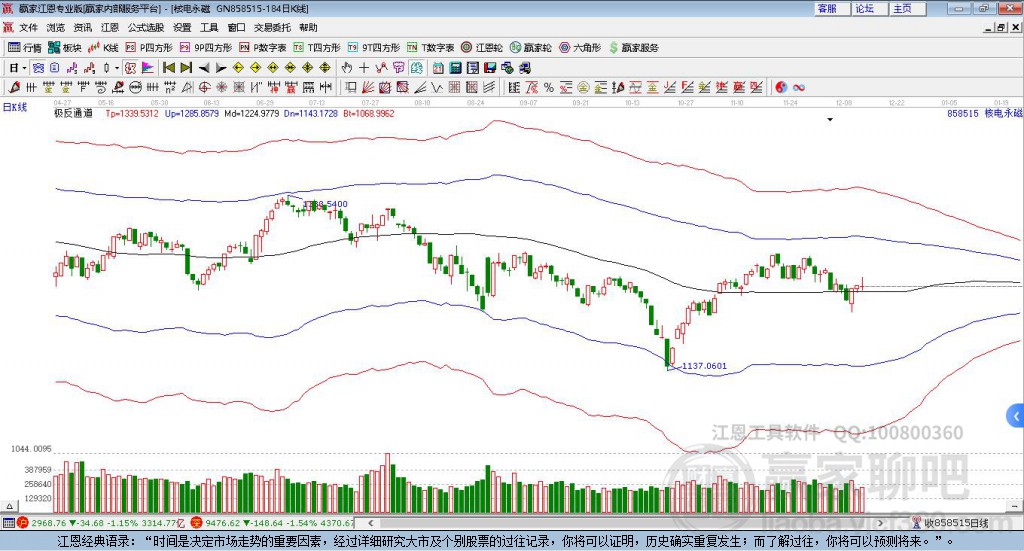Click the 1137.0601 low price label
The width and height of the screenshot is (1024, 551).
704,366
